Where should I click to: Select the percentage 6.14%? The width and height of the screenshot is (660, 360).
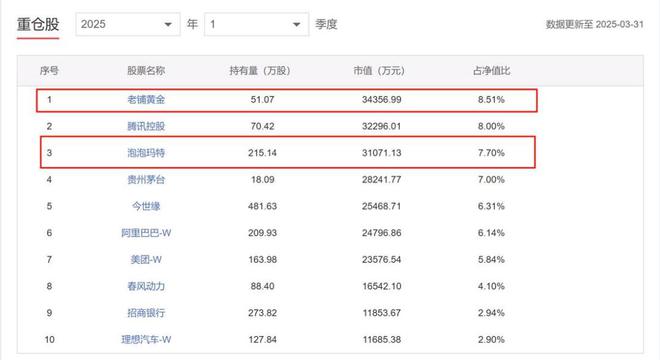tap(491, 233)
